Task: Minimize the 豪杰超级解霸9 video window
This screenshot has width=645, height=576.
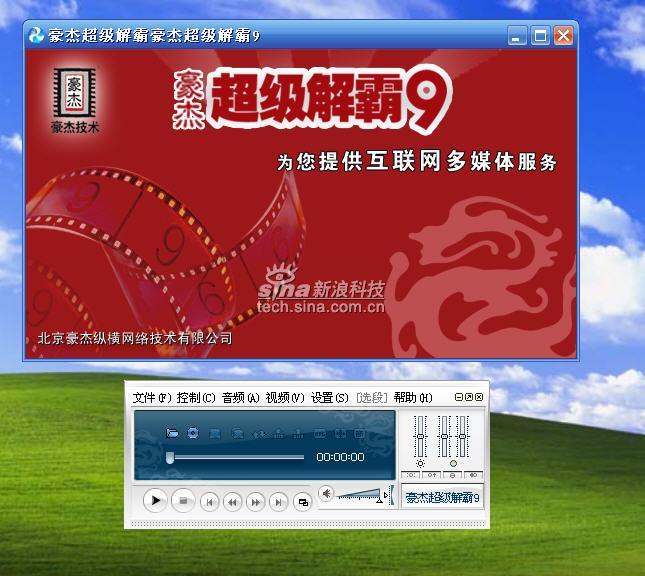Action: point(517,35)
